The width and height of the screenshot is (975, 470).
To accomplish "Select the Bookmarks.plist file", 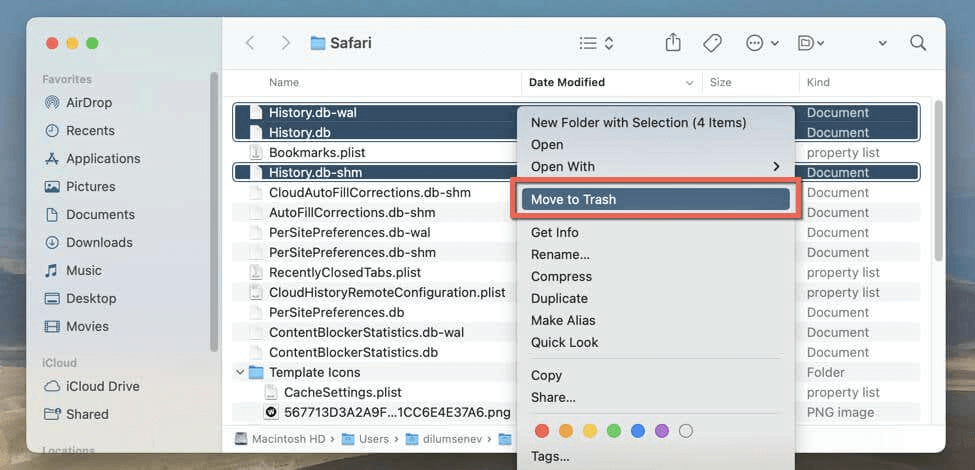I will click(x=316, y=152).
